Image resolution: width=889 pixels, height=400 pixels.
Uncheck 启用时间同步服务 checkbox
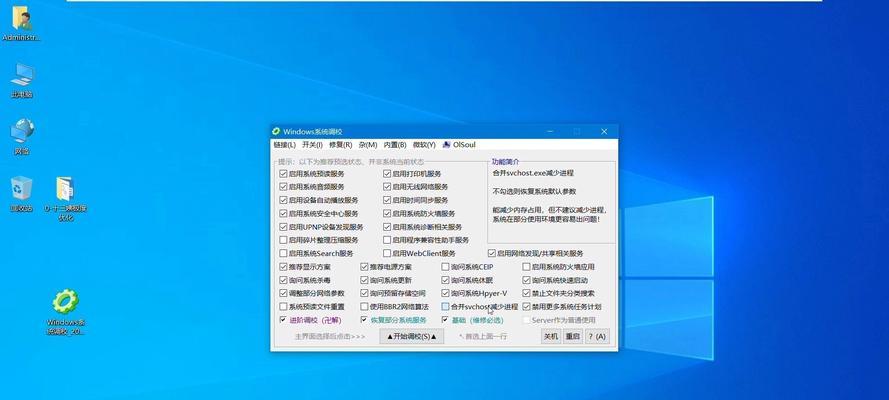click(387, 200)
